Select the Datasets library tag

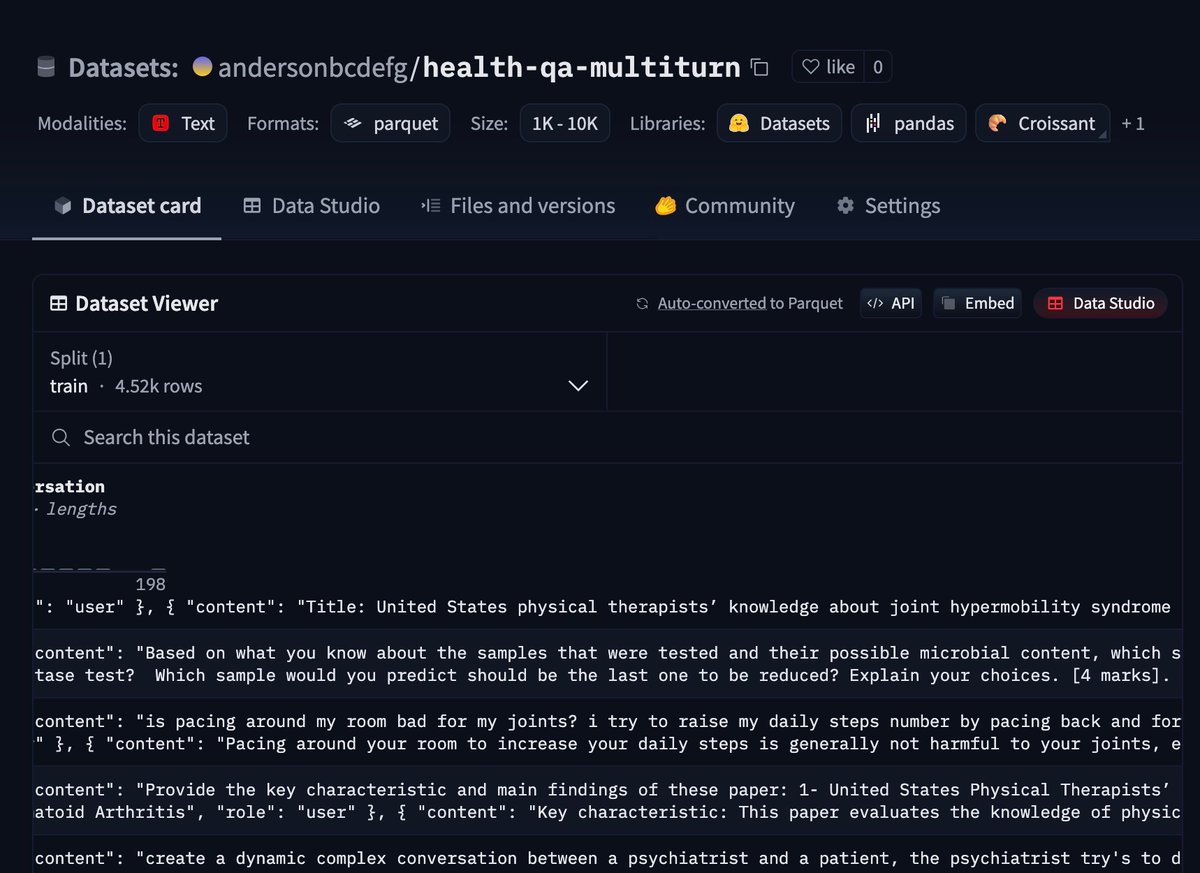click(779, 123)
